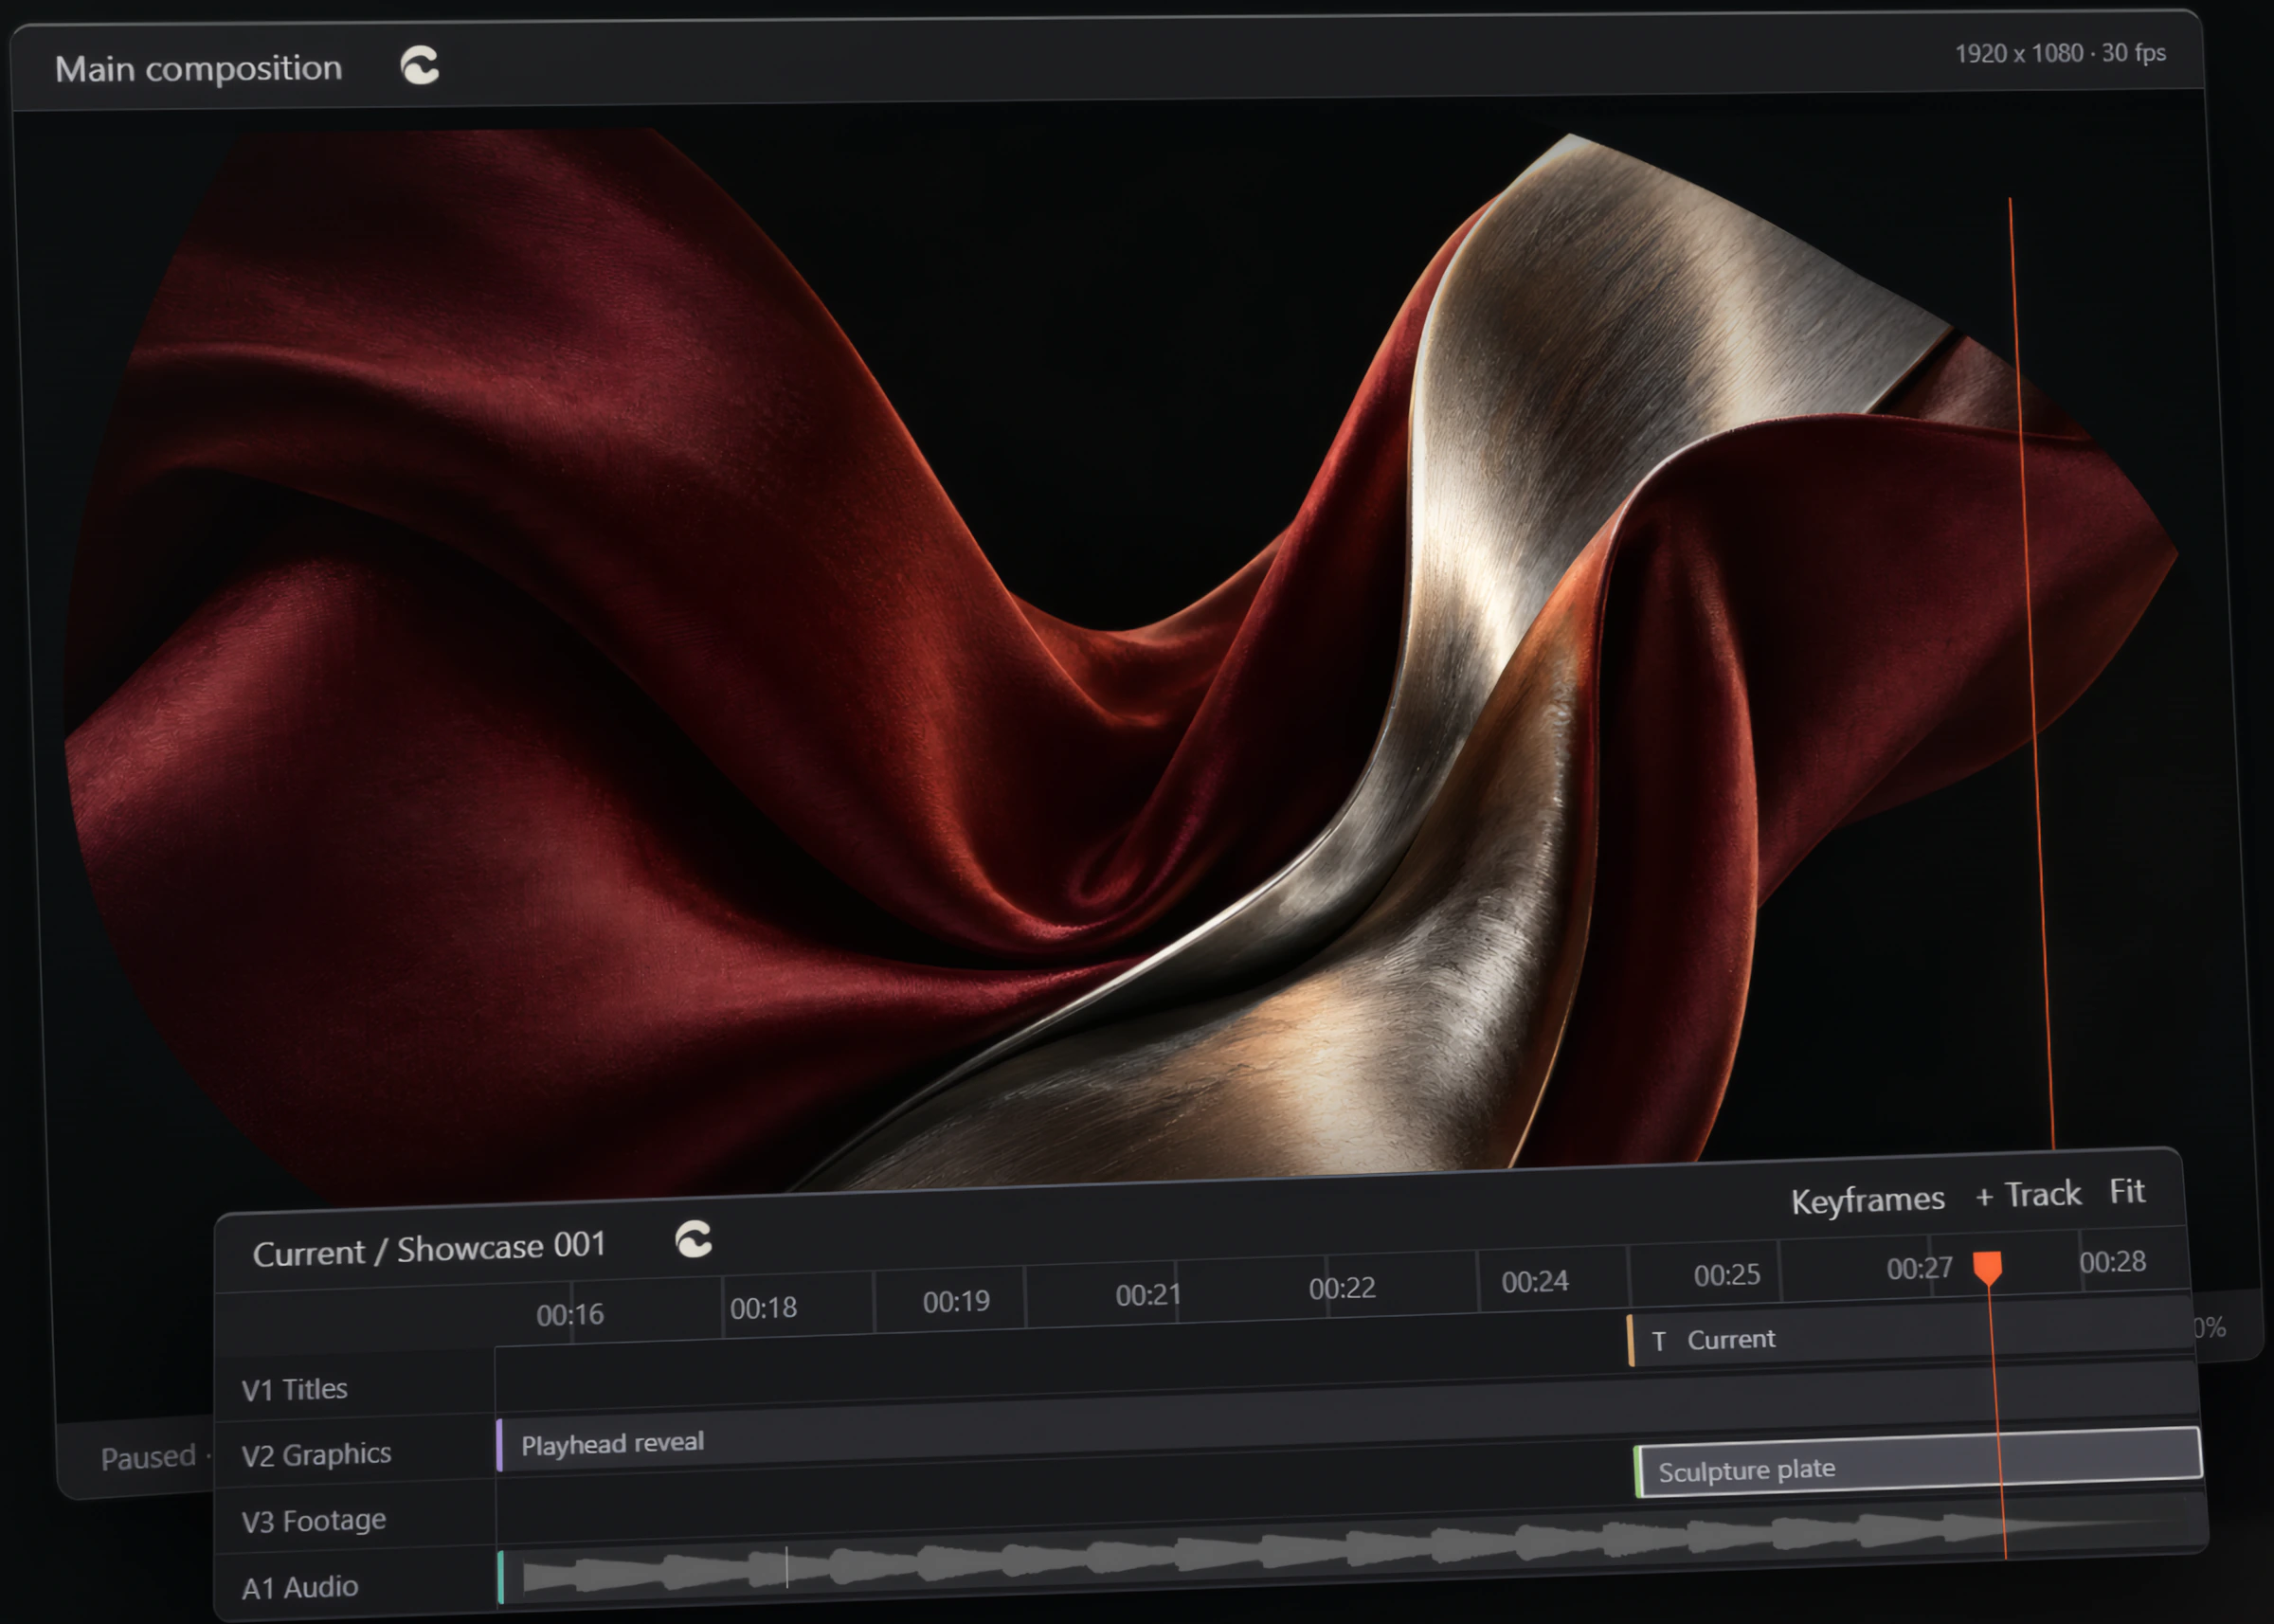This screenshot has height=1624, width=2274.
Task: Click the 00:19 ruler time mark
Action: (x=956, y=1301)
